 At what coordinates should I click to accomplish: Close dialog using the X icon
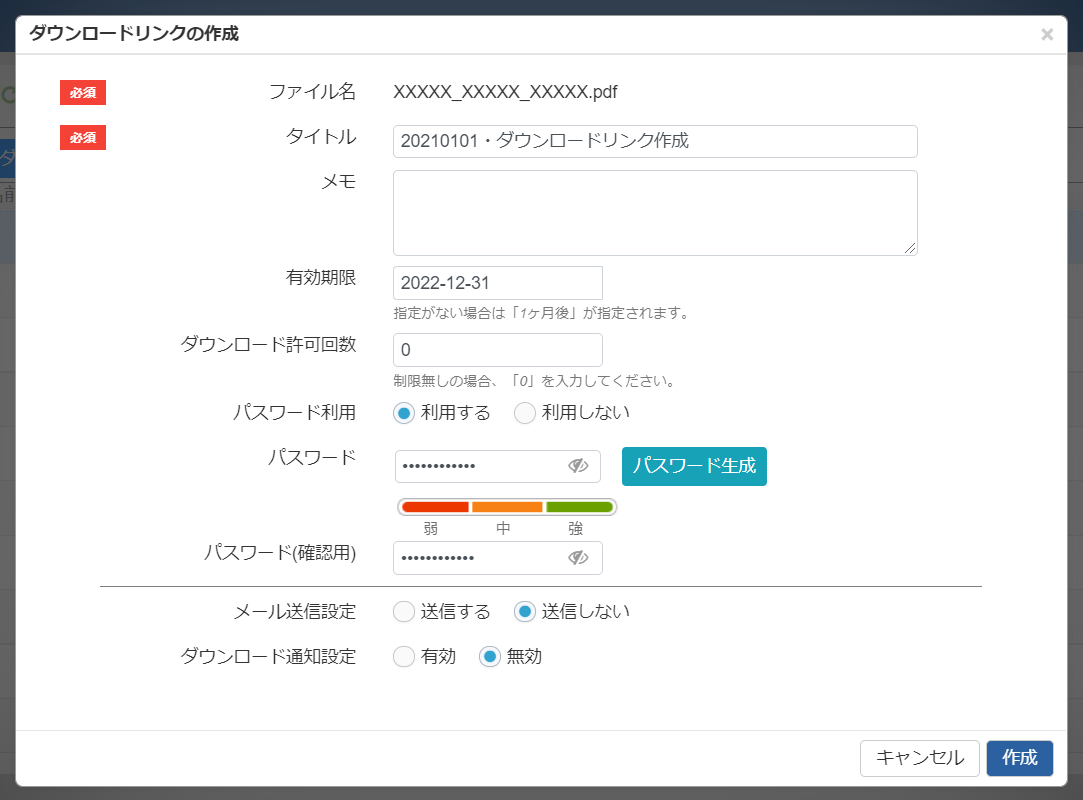1046,34
